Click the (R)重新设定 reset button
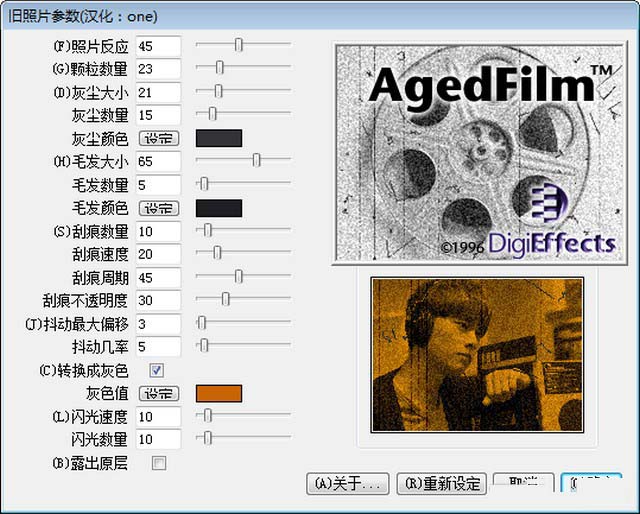This screenshot has height=514, width=640. [442, 484]
